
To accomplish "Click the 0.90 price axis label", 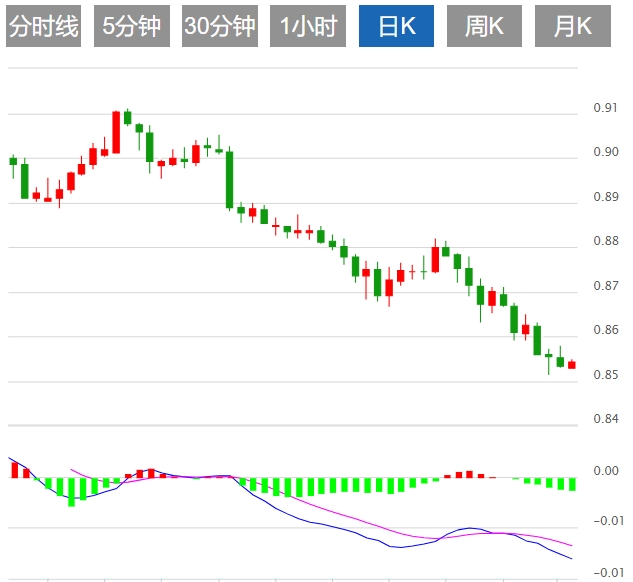I will (606, 152).
